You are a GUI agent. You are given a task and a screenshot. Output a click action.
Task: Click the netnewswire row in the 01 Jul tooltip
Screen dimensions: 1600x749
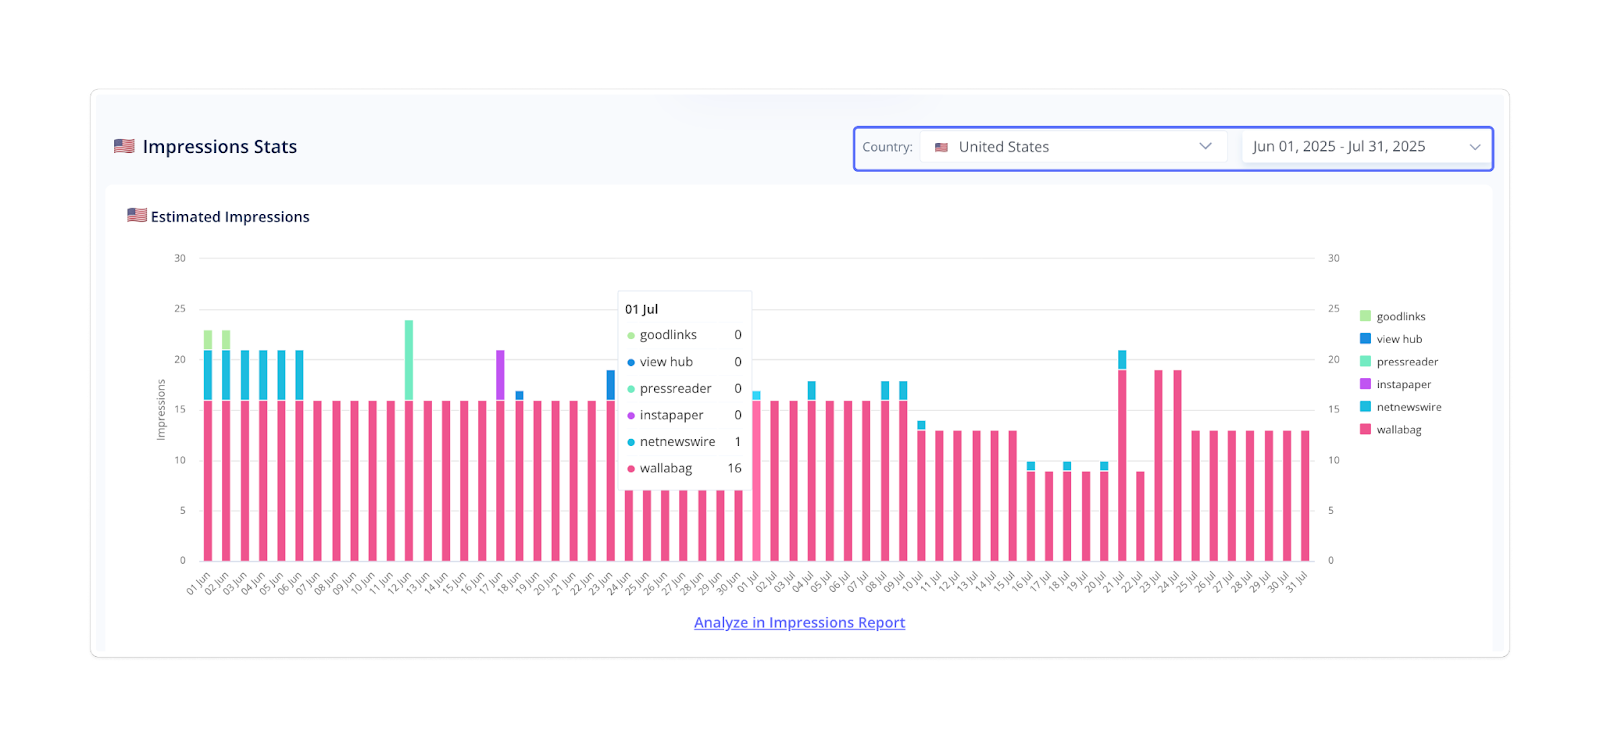(x=684, y=441)
